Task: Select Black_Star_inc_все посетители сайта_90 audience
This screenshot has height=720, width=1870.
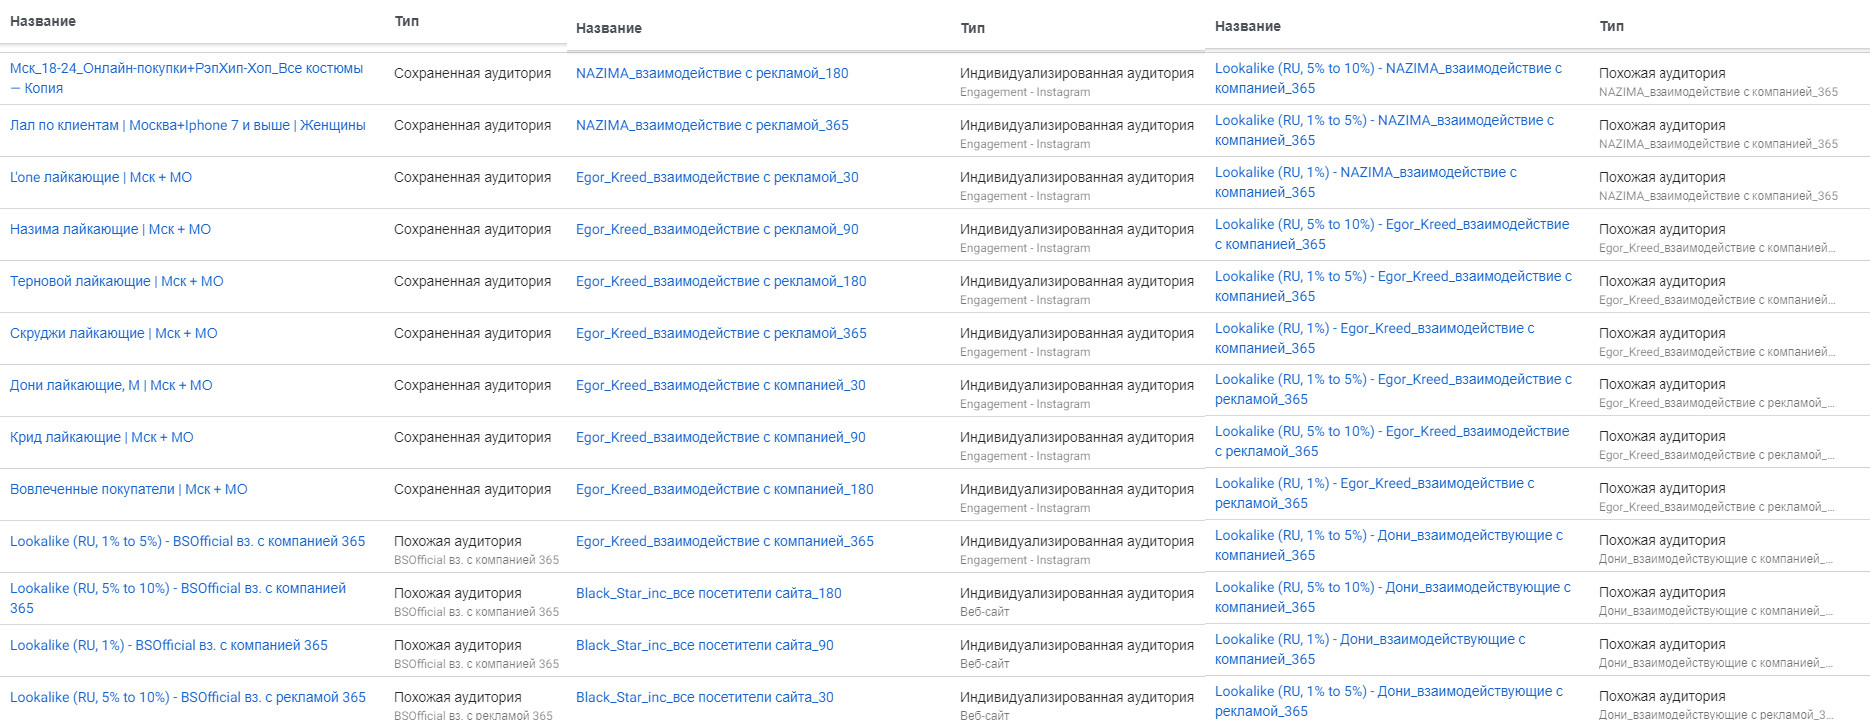Action: [x=705, y=645]
